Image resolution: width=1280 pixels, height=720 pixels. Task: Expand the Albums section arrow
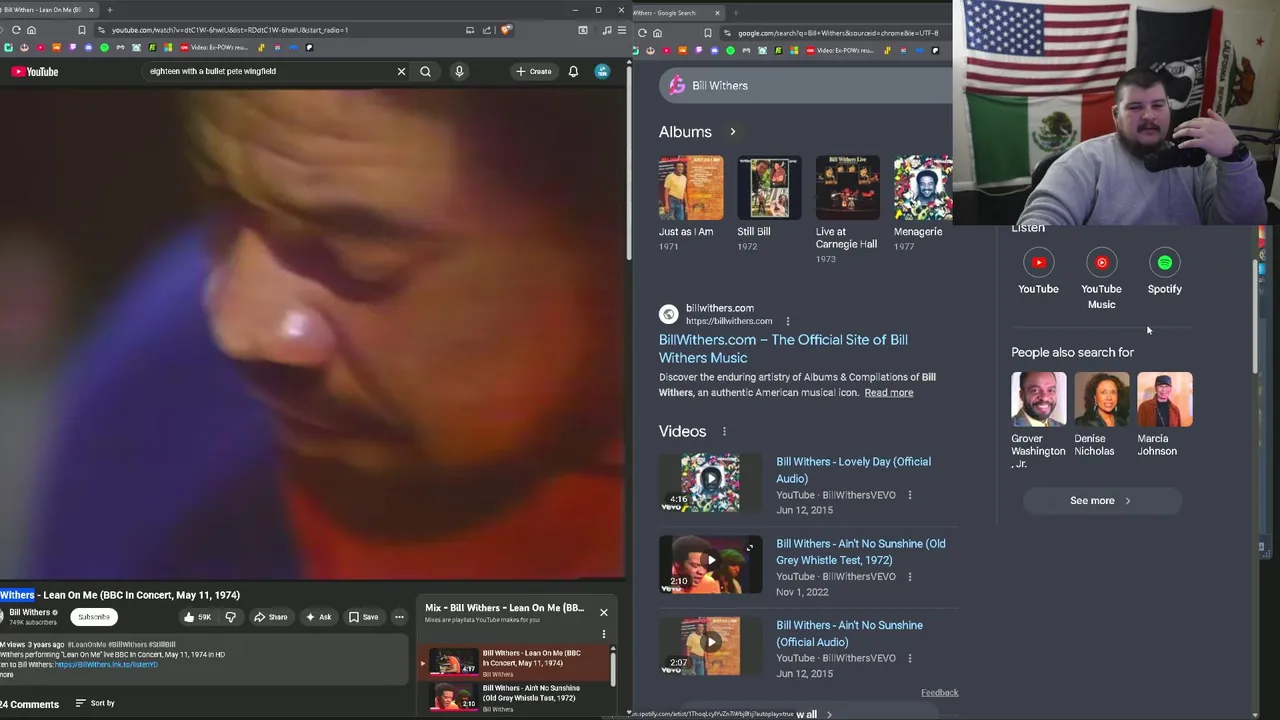point(732,132)
